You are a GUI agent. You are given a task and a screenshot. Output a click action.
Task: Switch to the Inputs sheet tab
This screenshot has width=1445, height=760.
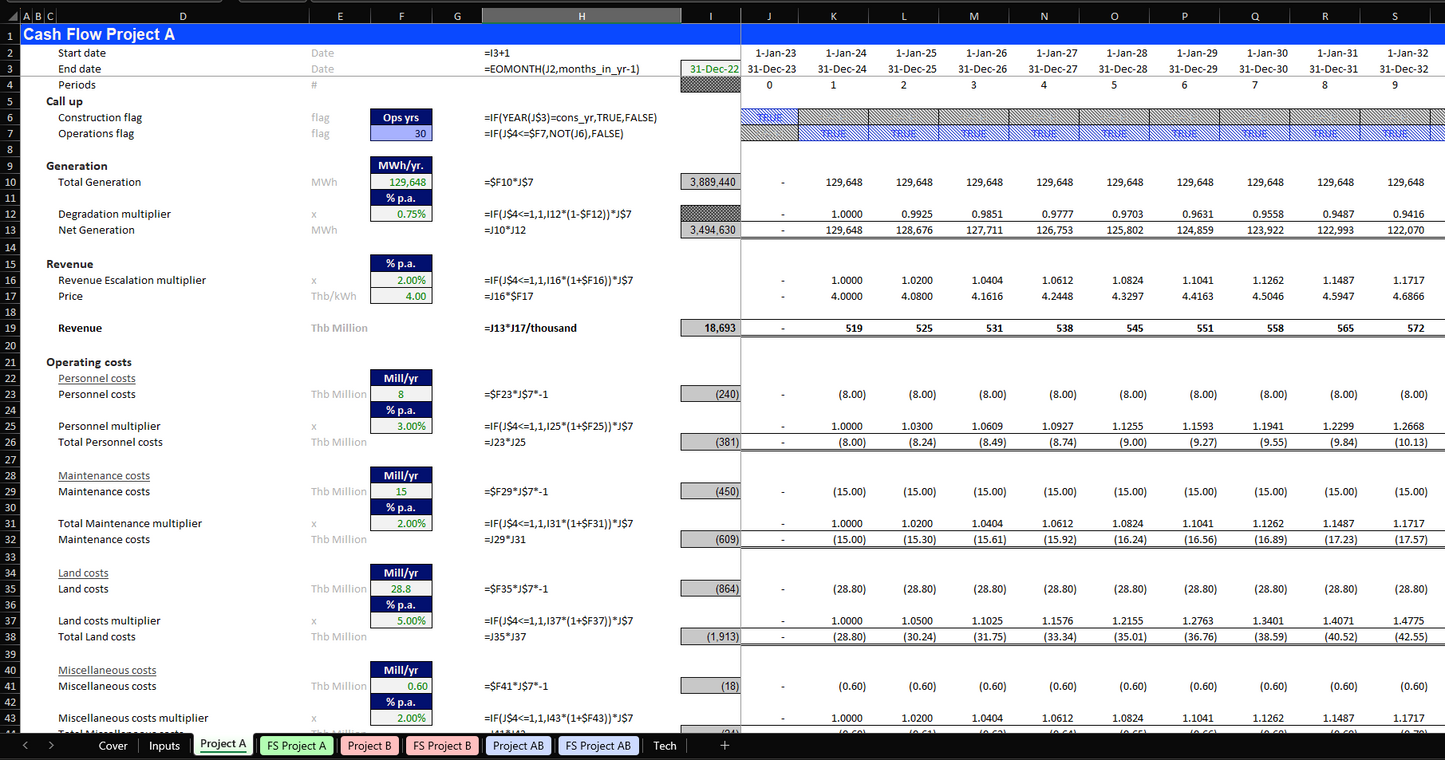pos(164,746)
